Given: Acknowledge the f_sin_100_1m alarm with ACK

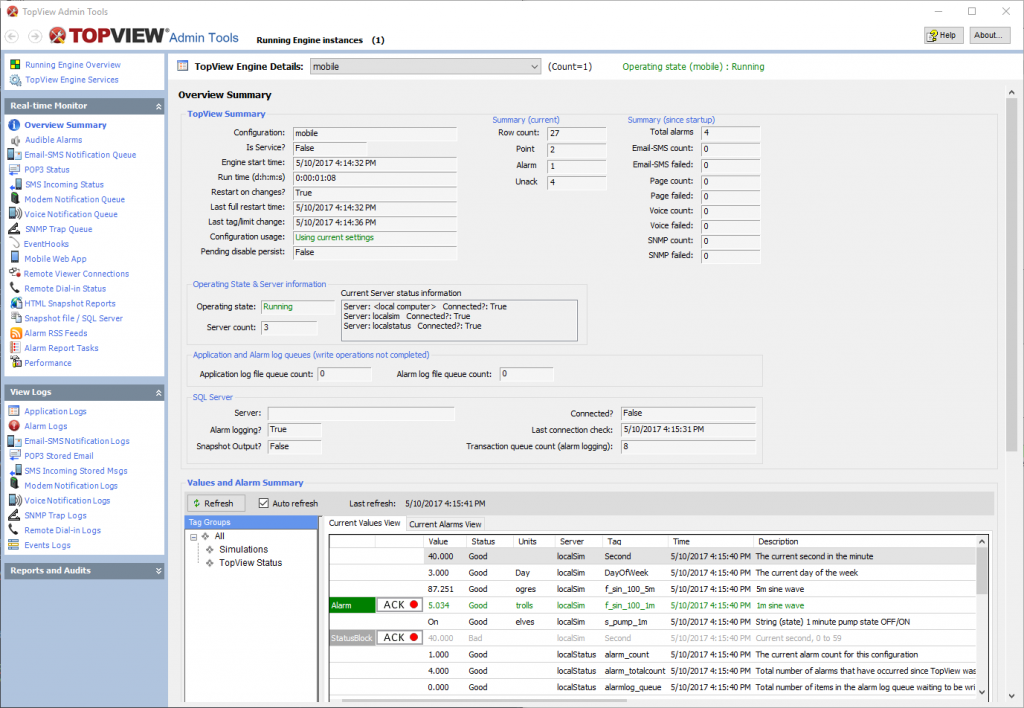Looking at the screenshot, I should point(399,605).
